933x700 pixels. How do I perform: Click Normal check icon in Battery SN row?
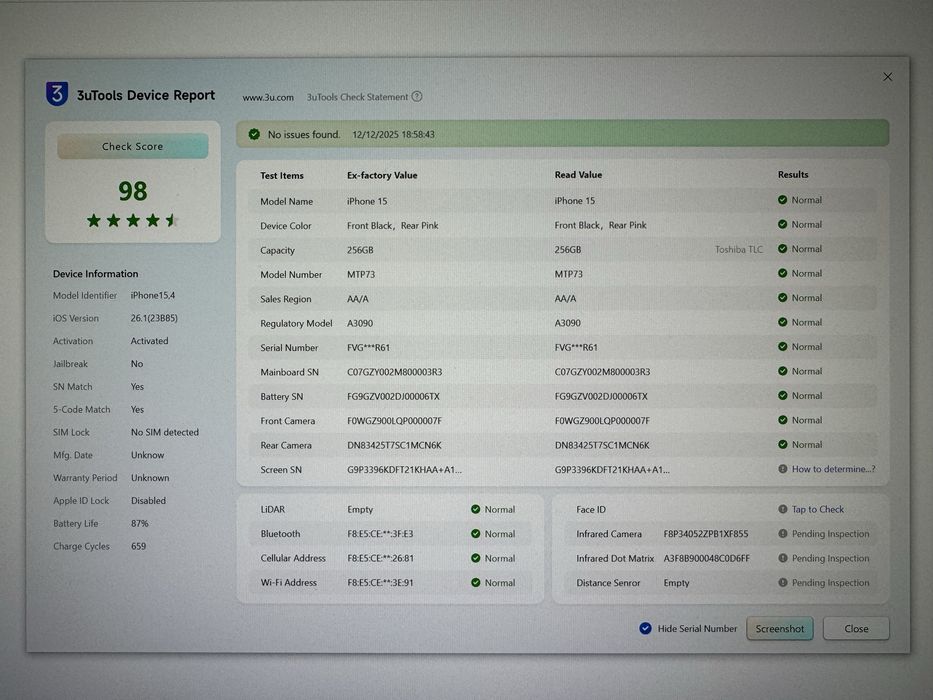(782, 395)
